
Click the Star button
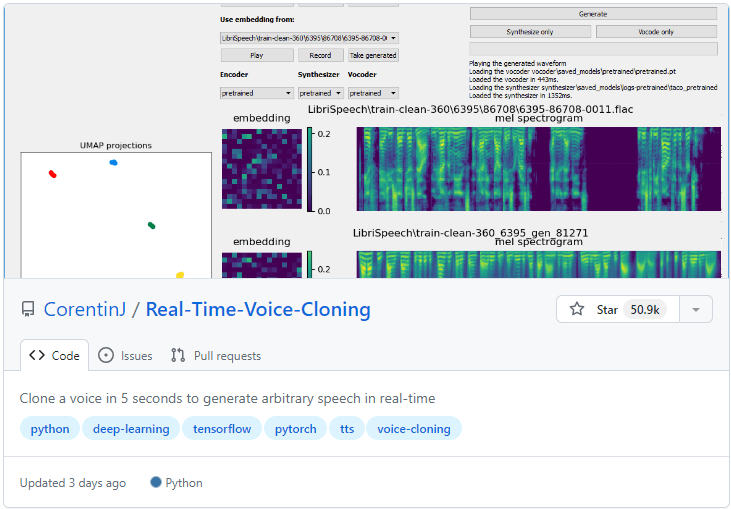pyautogui.click(x=618, y=309)
